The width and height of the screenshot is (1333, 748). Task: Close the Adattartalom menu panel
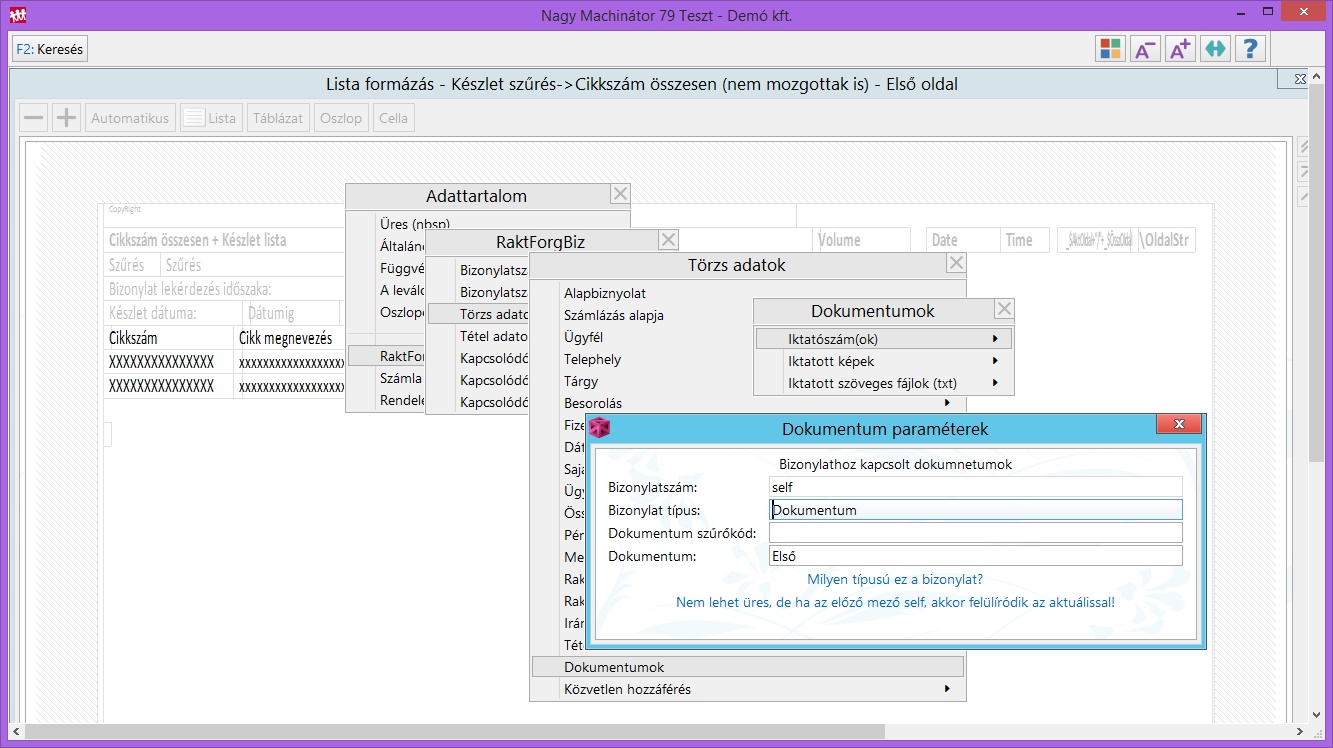pyautogui.click(x=620, y=195)
